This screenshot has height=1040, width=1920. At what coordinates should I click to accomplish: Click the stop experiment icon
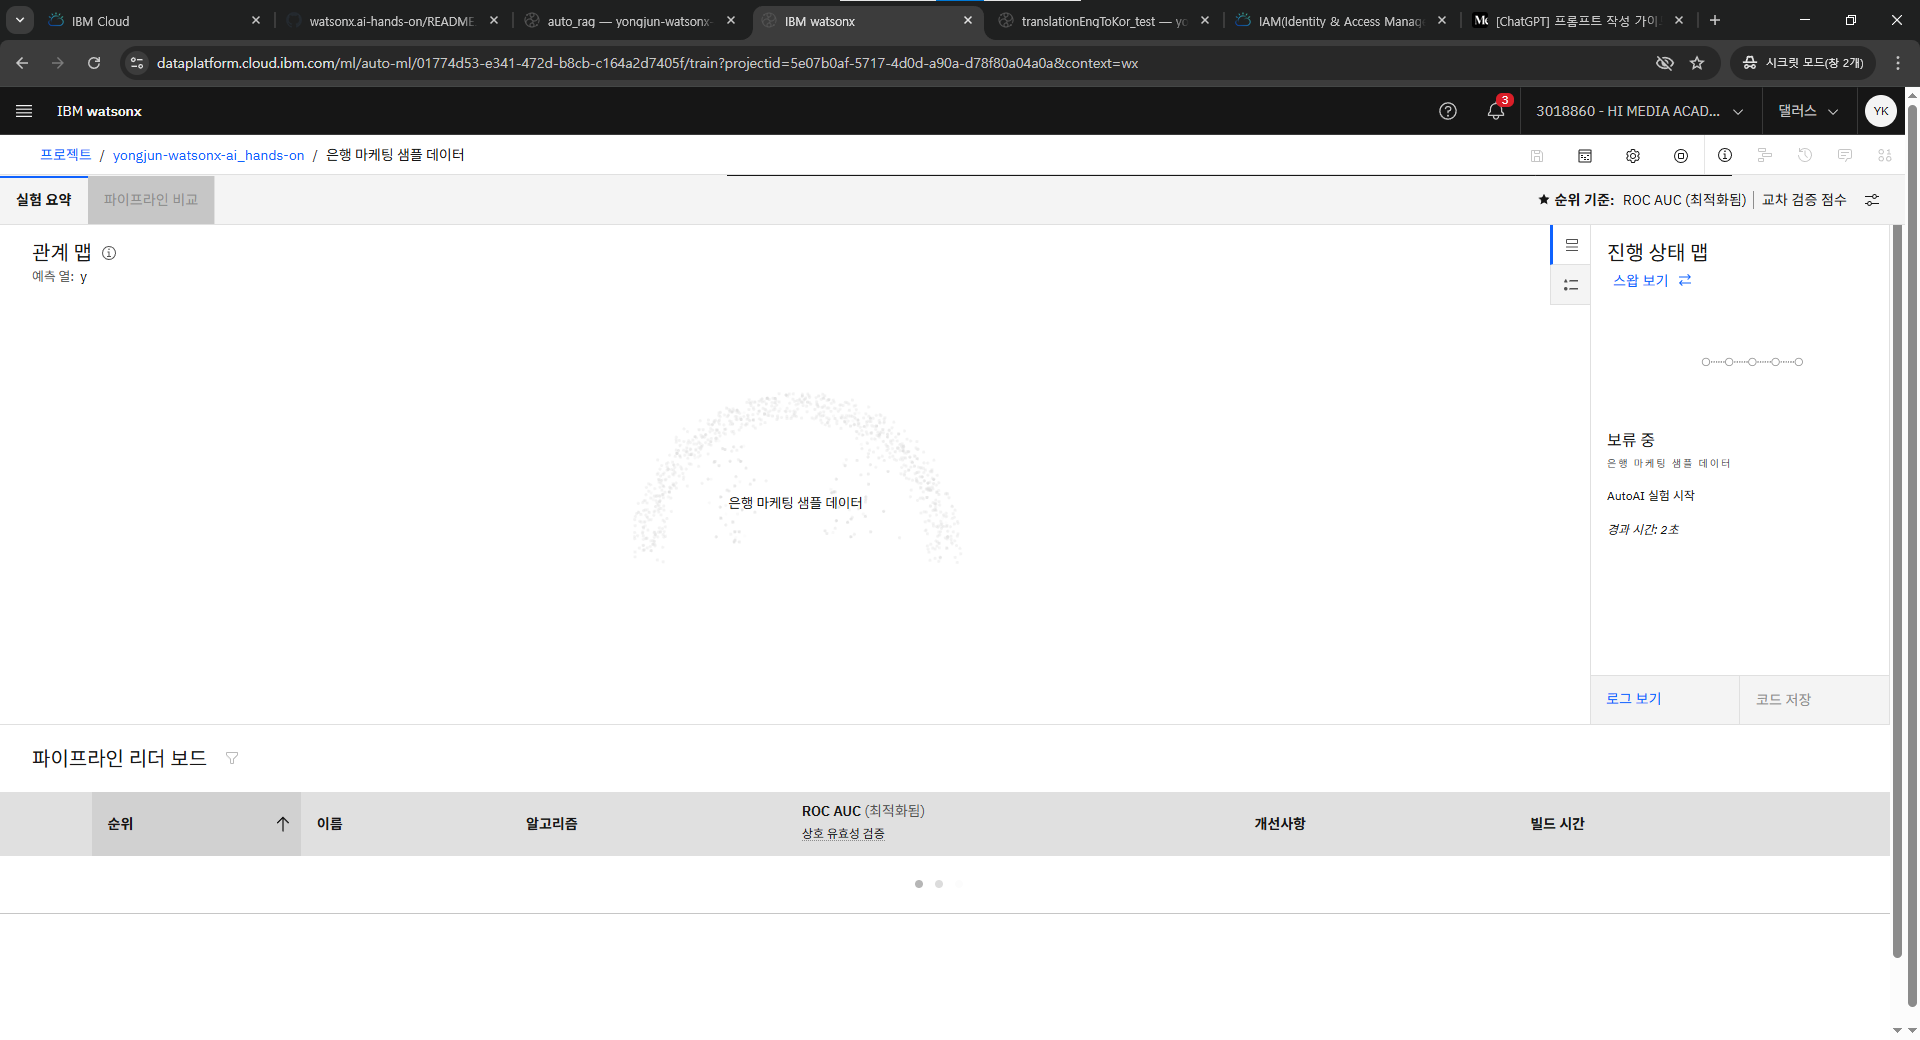pos(1681,156)
